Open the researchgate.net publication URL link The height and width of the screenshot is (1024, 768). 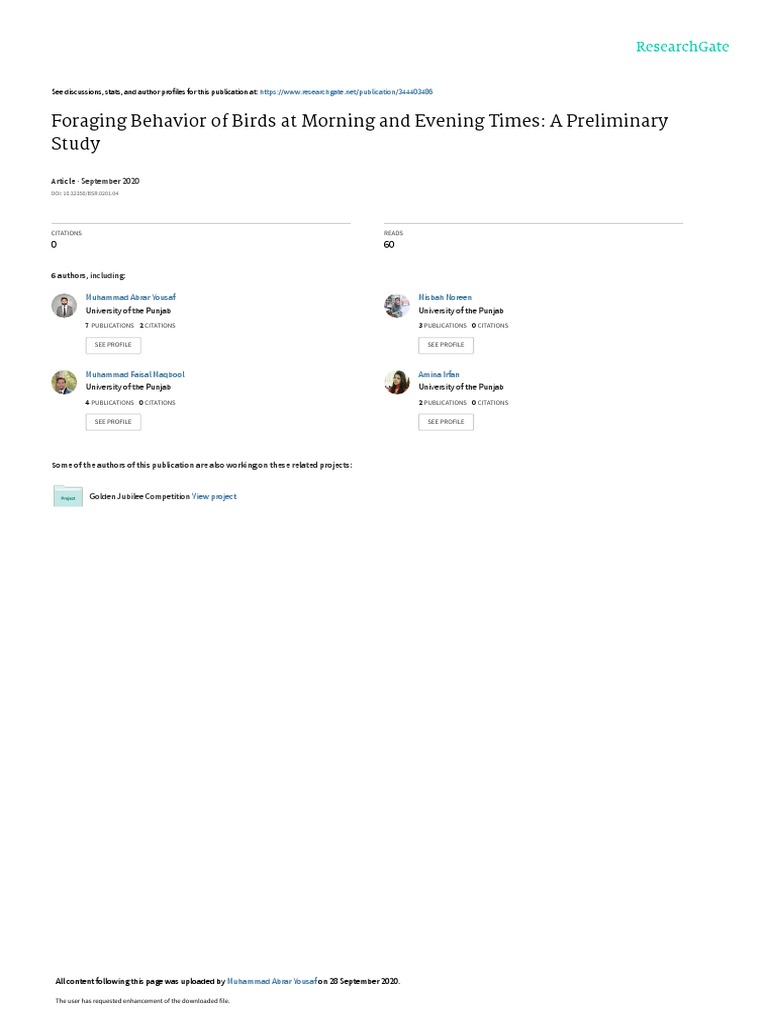point(346,92)
